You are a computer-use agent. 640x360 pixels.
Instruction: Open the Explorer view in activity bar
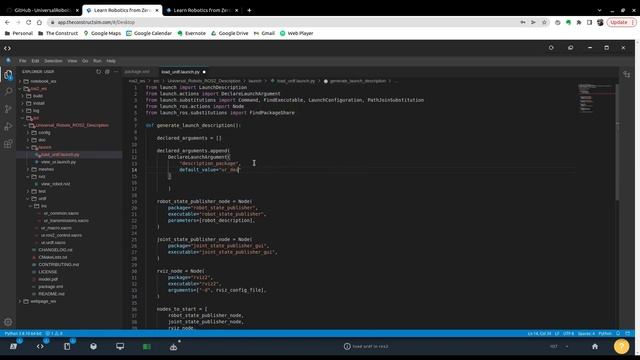tap(8, 74)
